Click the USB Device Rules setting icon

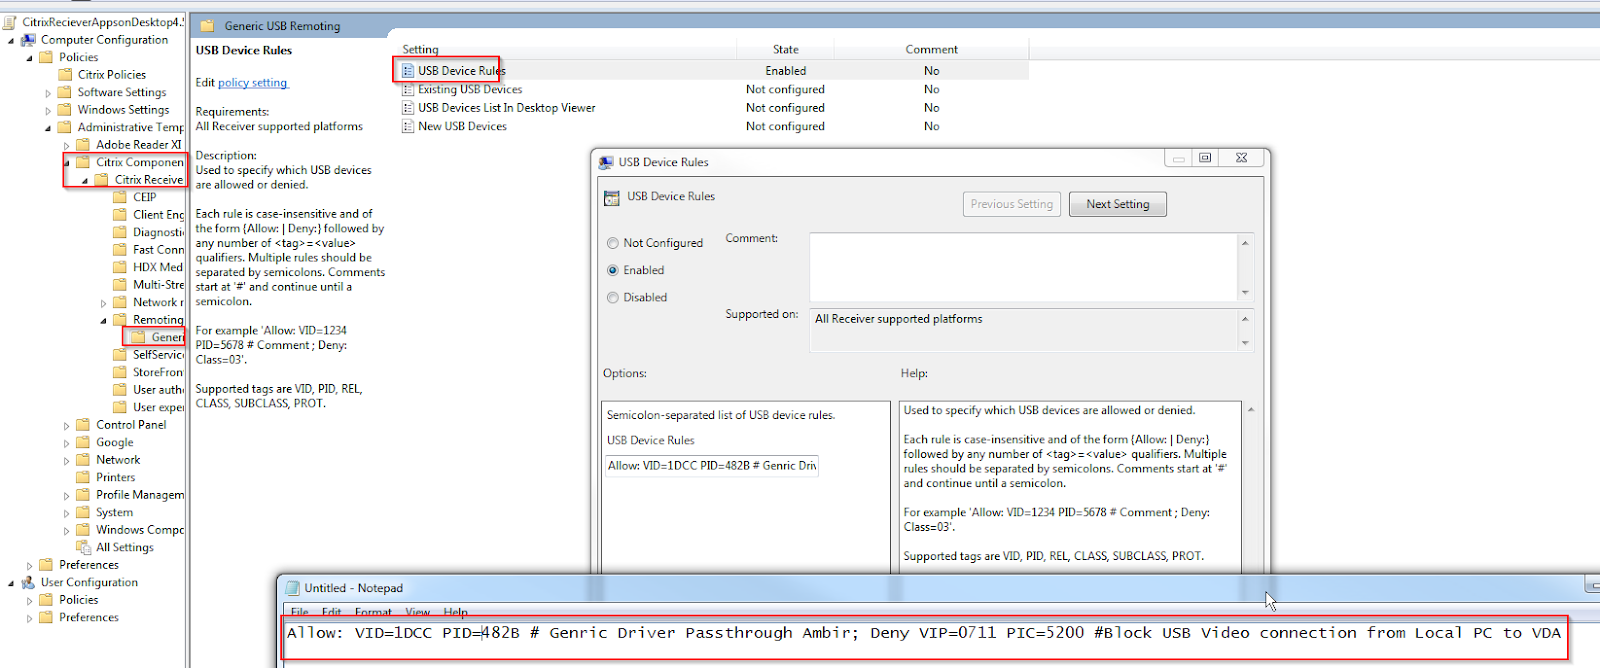(408, 71)
